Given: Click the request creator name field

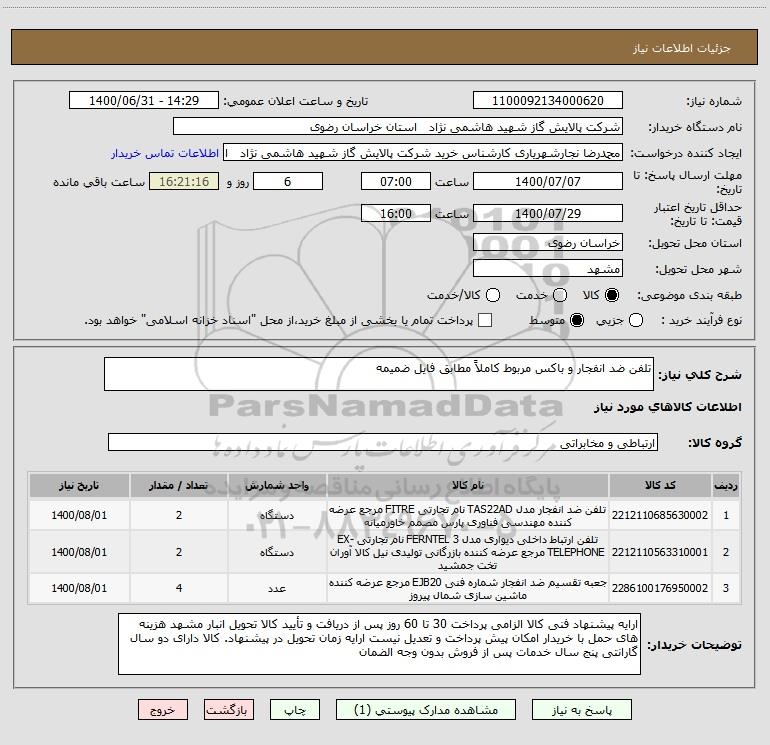Looking at the screenshot, I should click(423, 153).
